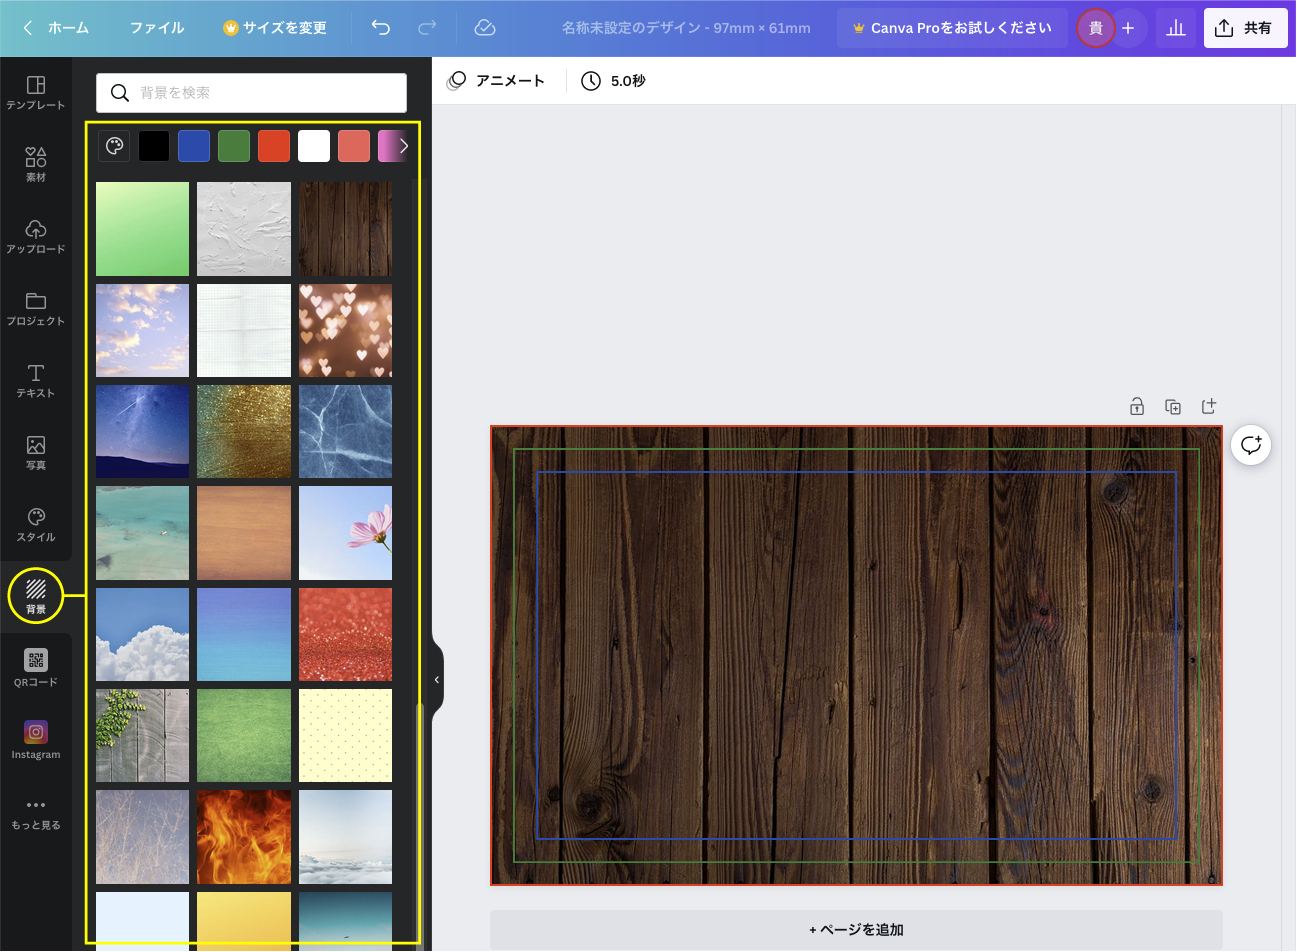Choose the white grid paper background
This screenshot has width=1297, height=952.
pos(244,330)
